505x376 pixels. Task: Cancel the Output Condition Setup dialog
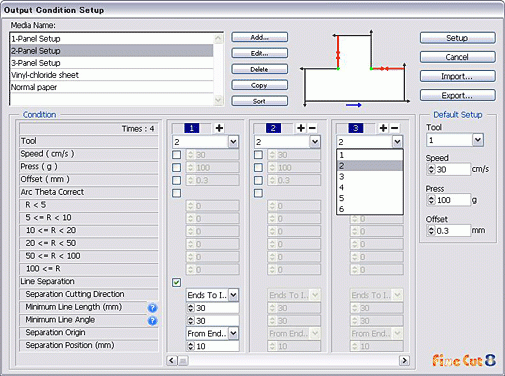(457, 57)
